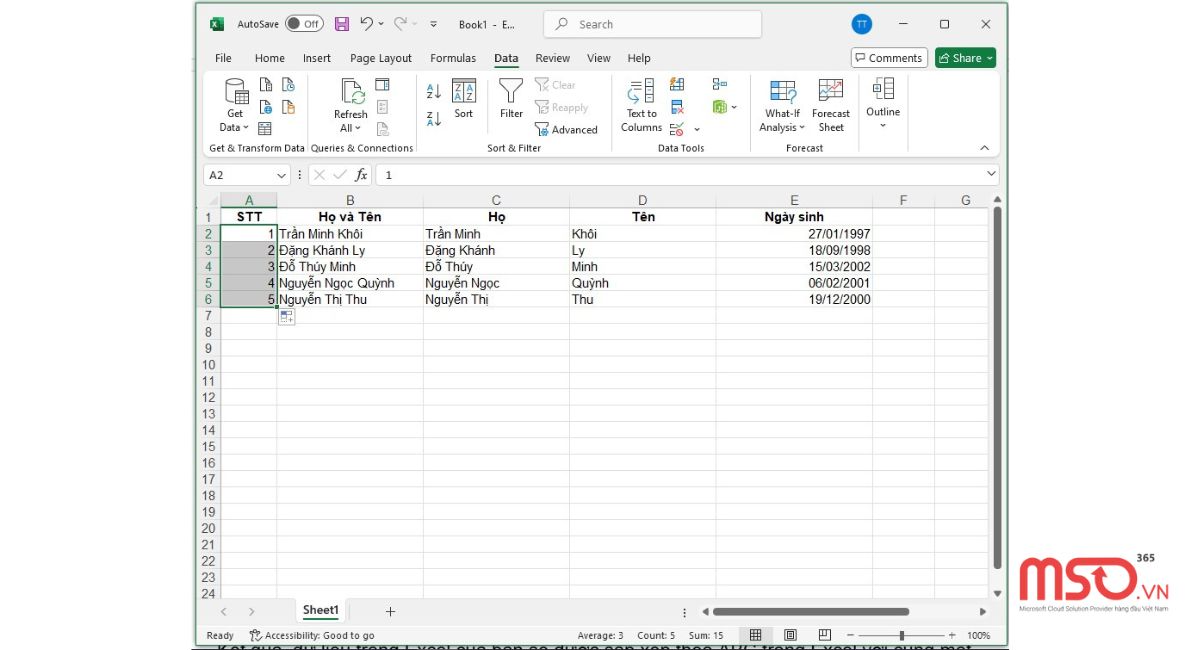The width and height of the screenshot is (1200, 650).
Task: Add a new sheet with plus icon
Action: point(390,611)
